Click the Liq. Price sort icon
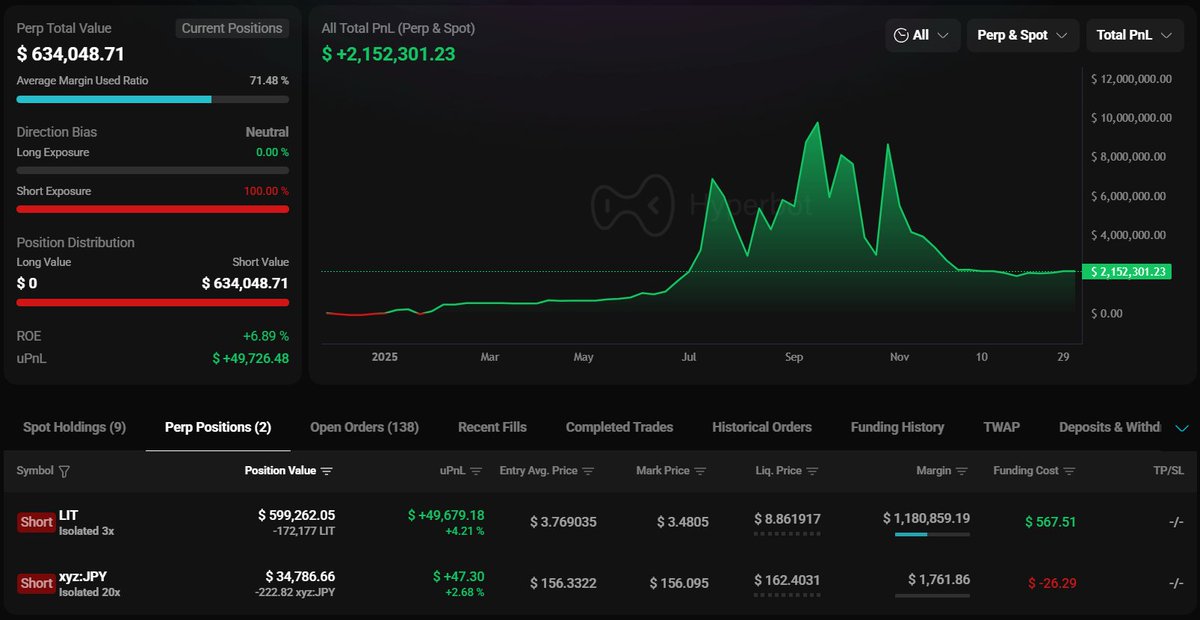The height and width of the screenshot is (620, 1200). (x=813, y=471)
